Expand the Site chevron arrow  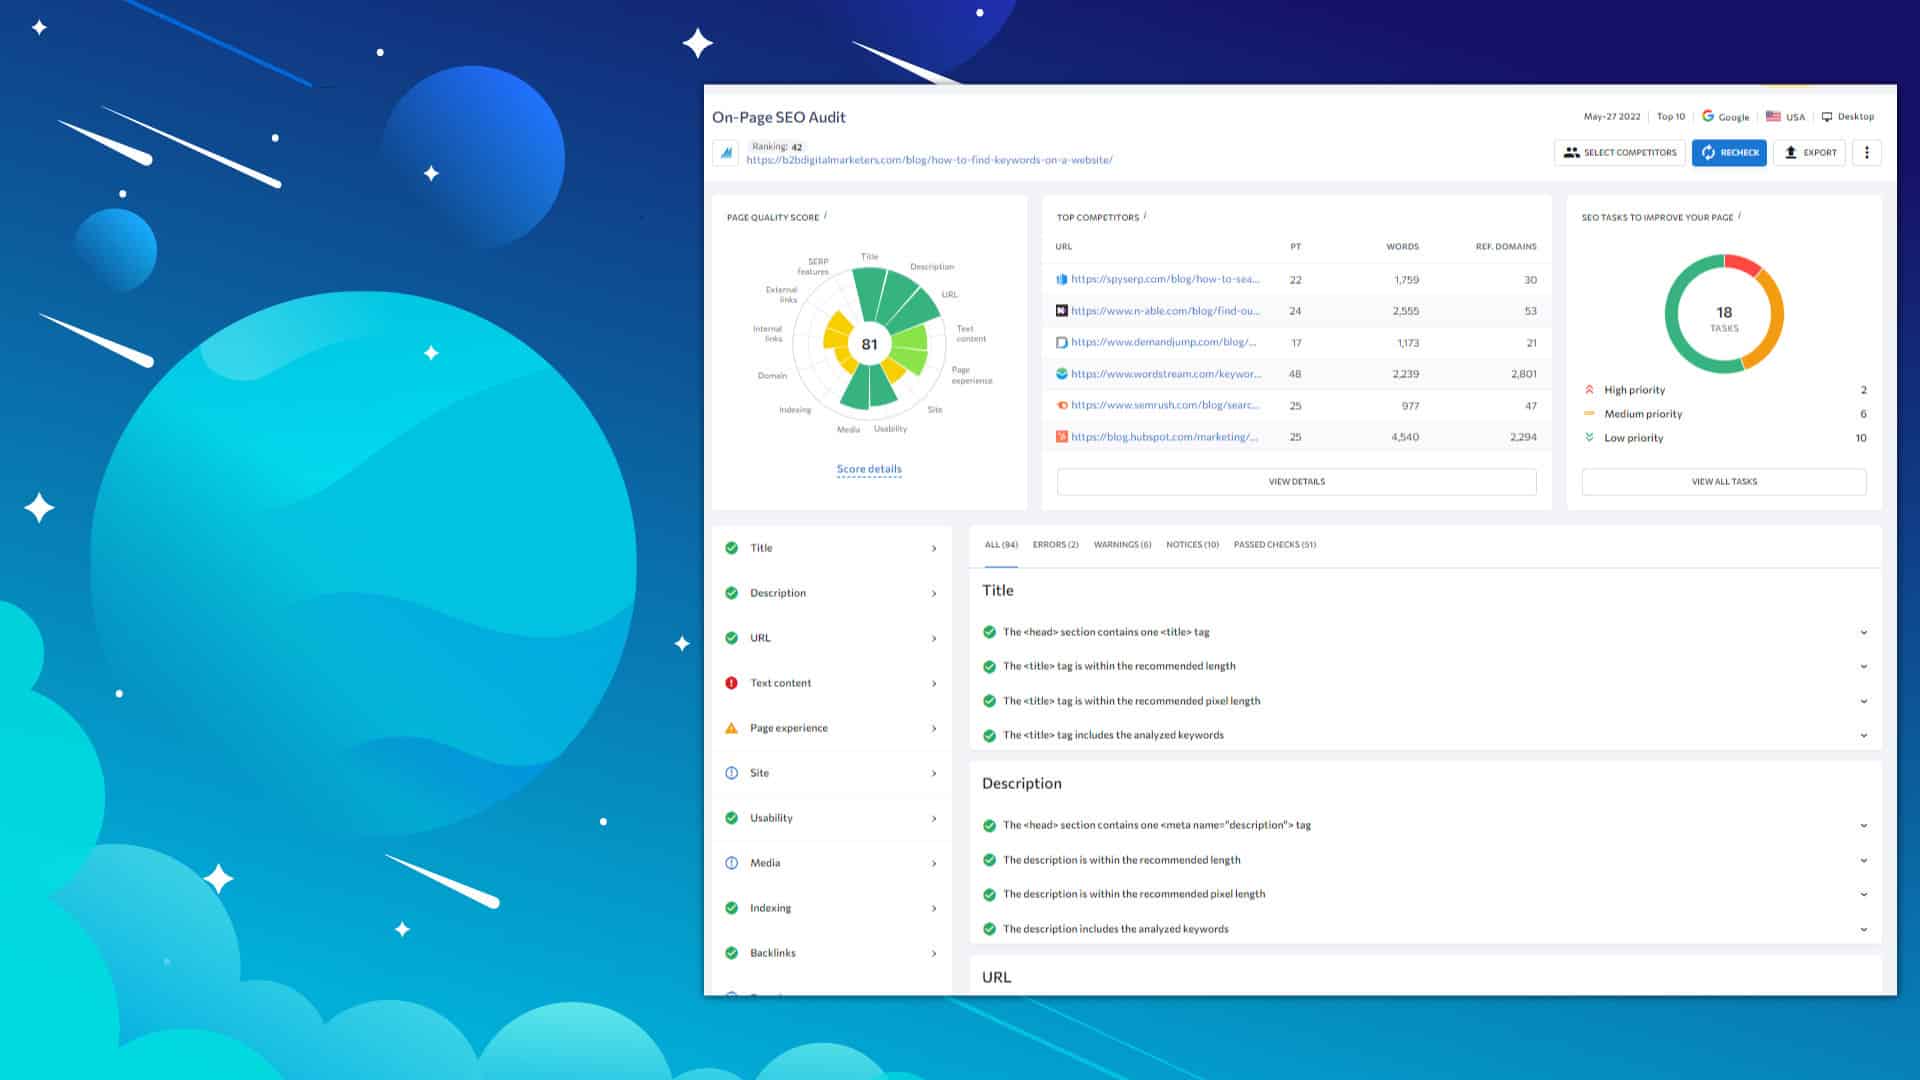934,774
